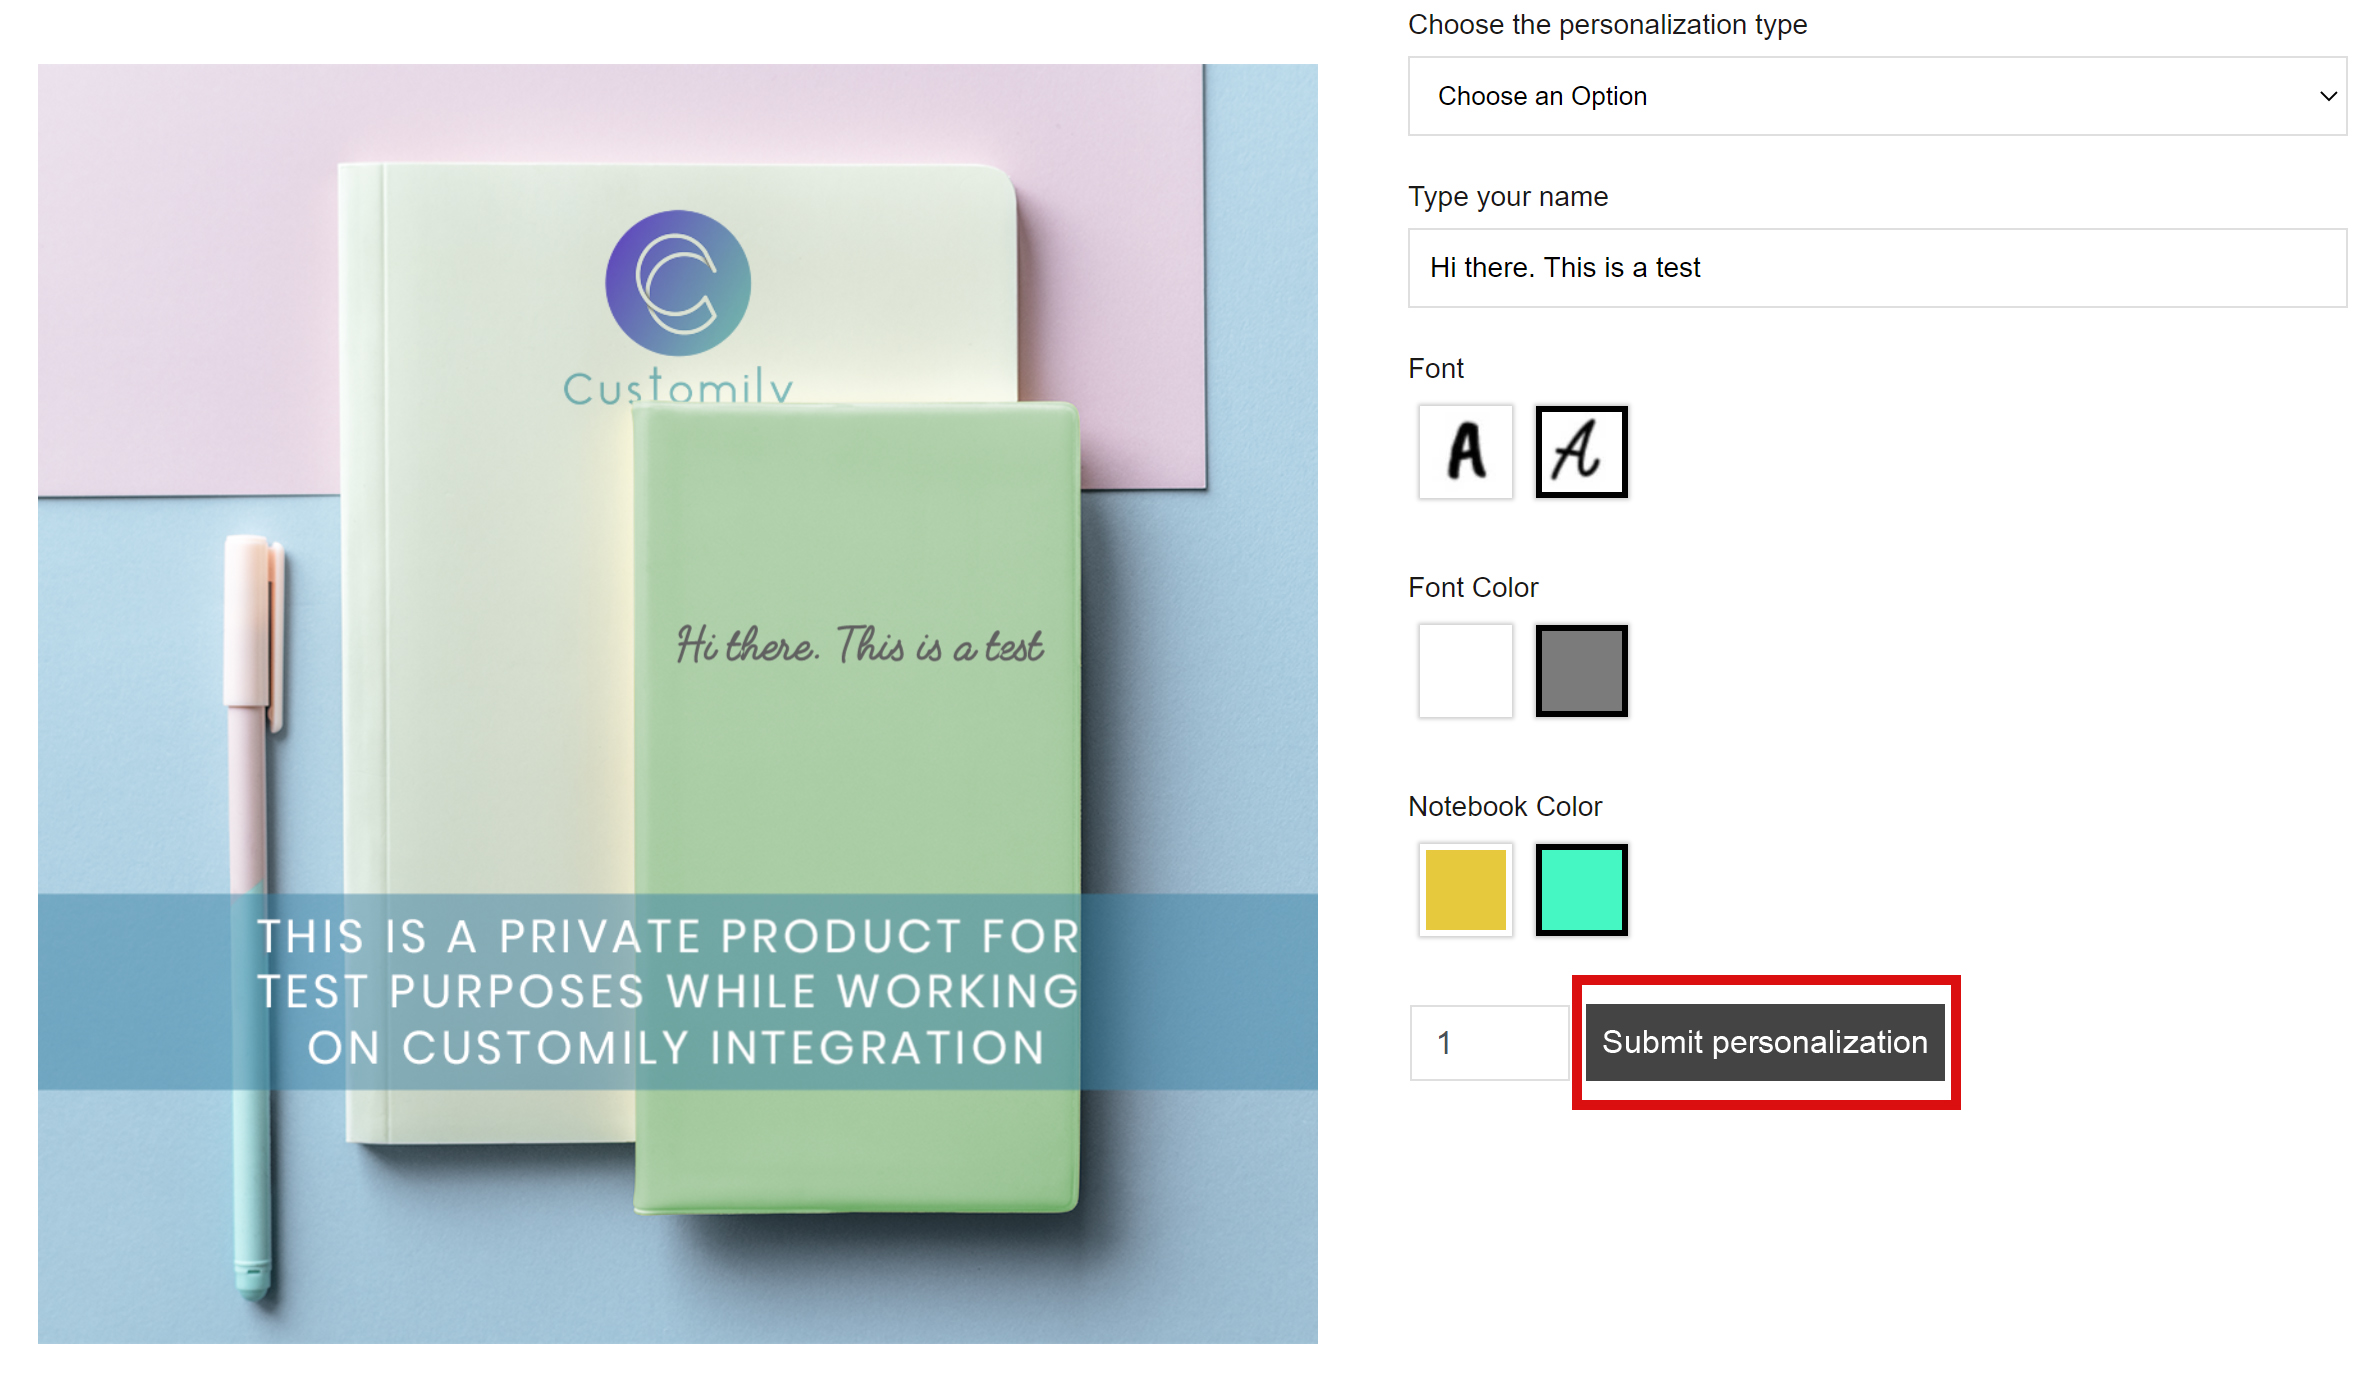This screenshot has width=2363, height=1379.
Task: Click the Customily circular logo on the notebook
Action: [x=678, y=283]
